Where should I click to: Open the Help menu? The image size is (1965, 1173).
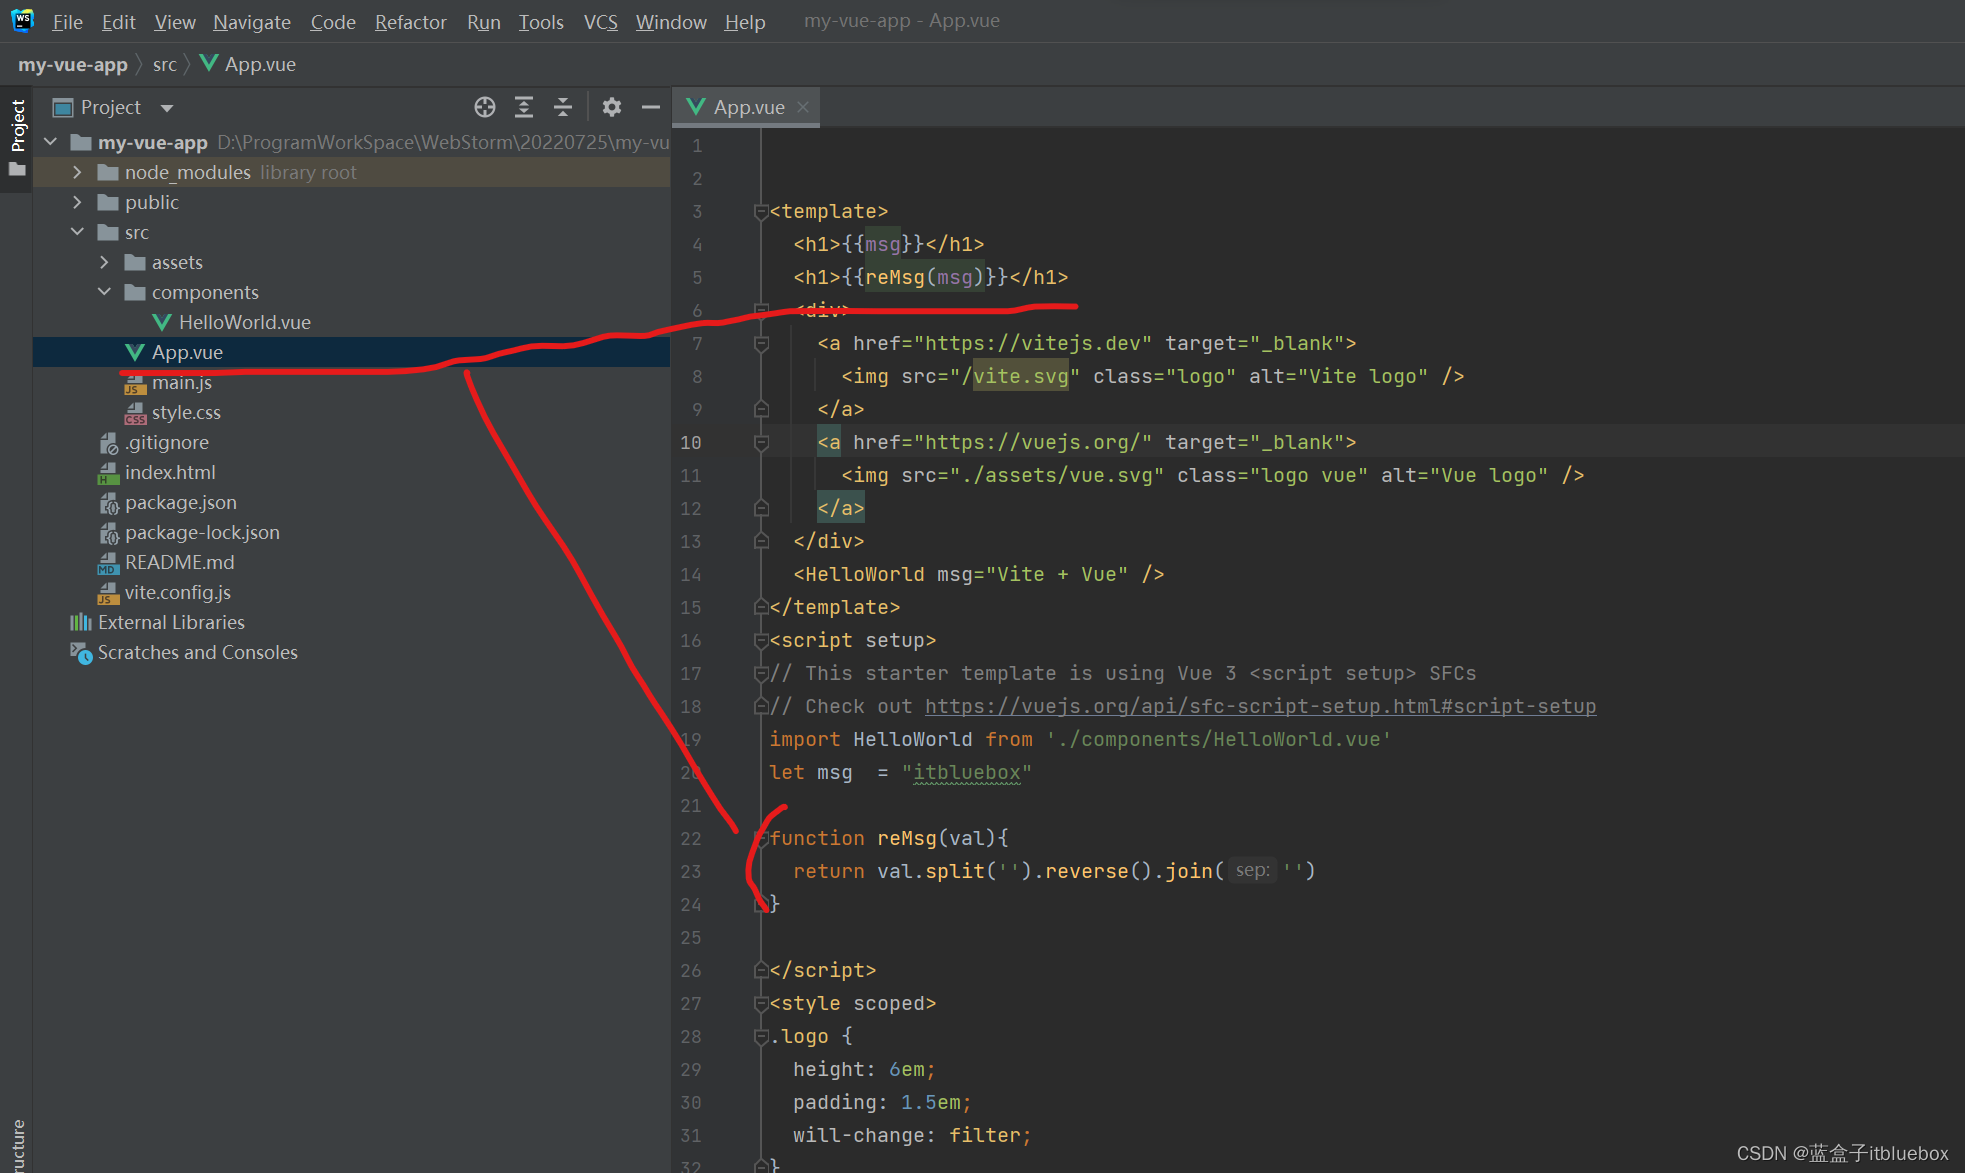pyautogui.click(x=745, y=21)
